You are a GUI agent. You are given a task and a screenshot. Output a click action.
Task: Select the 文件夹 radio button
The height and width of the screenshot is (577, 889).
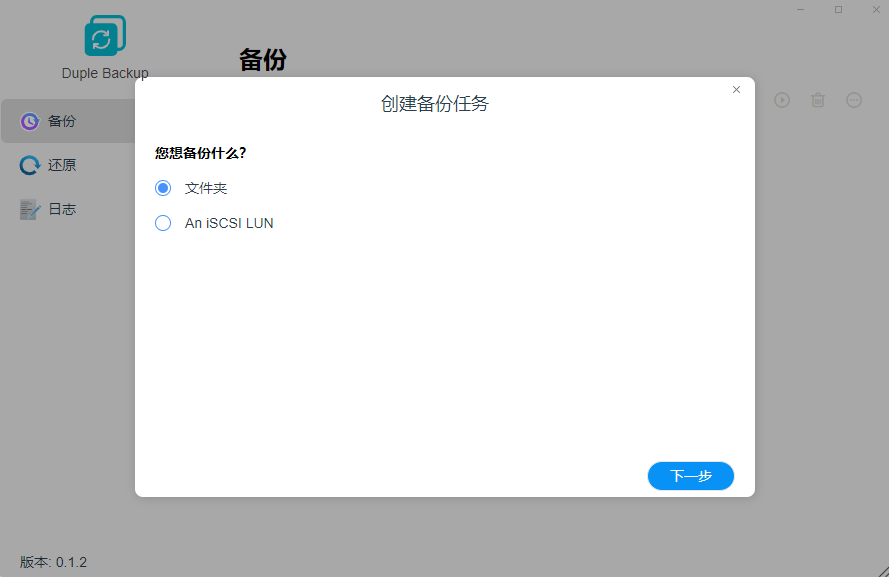(x=163, y=188)
